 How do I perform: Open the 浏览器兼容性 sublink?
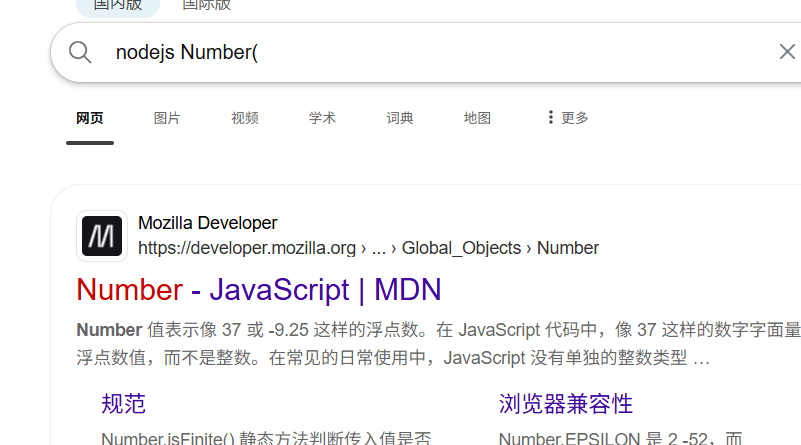(566, 404)
